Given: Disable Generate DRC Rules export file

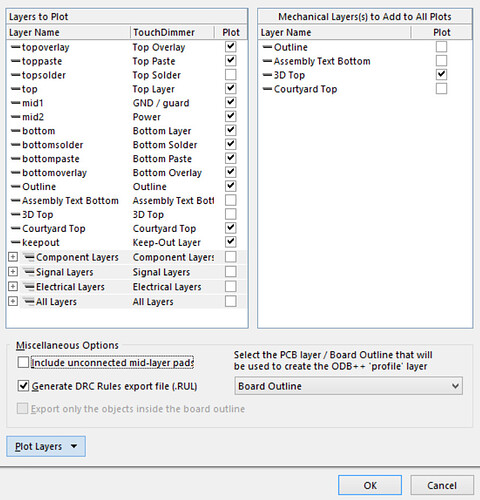Looking at the screenshot, I should pyautogui.click(x=23, y=386).
